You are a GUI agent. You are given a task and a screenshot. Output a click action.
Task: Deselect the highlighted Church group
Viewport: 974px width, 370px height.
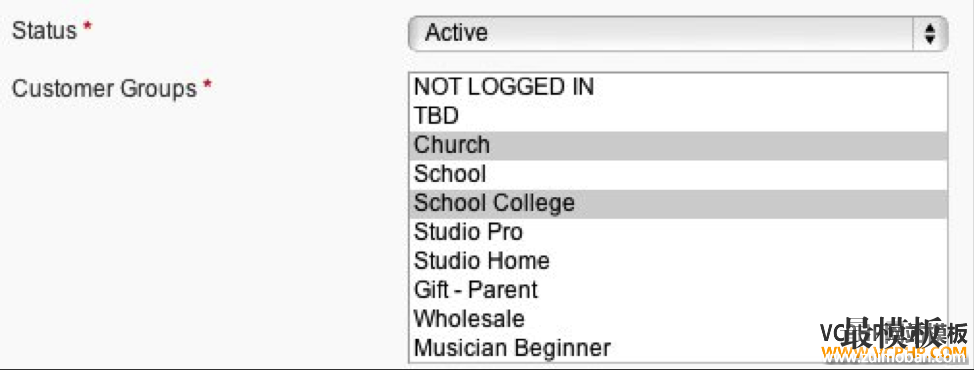(x=678, y=145)
